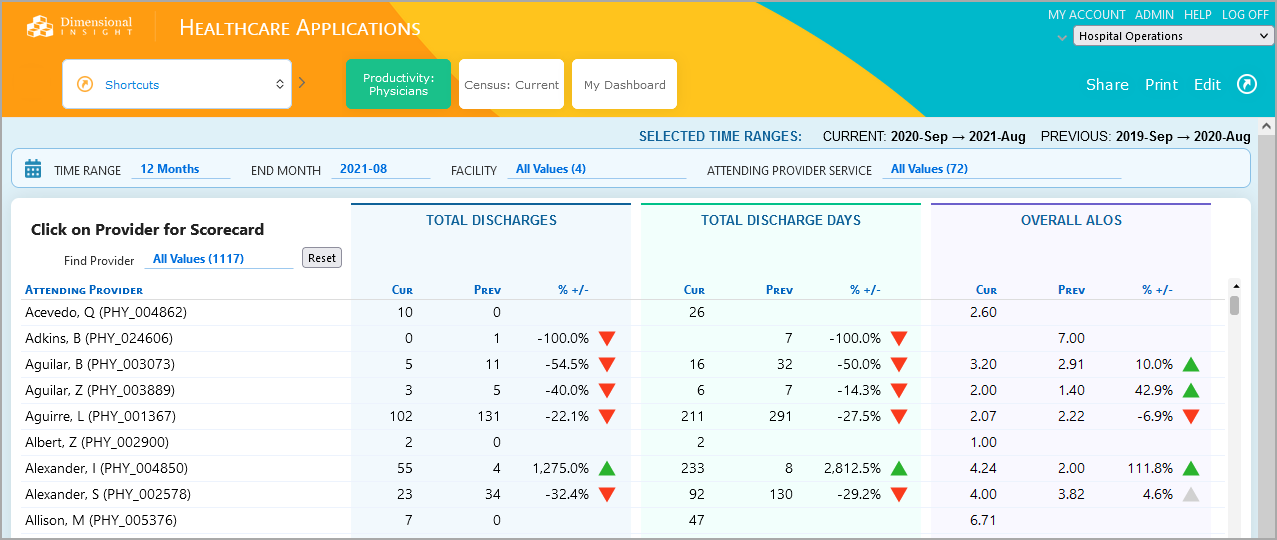Click green up arrow for Alexander, I discharges
The image size is (1277, 540).
[x=606, y=468]
